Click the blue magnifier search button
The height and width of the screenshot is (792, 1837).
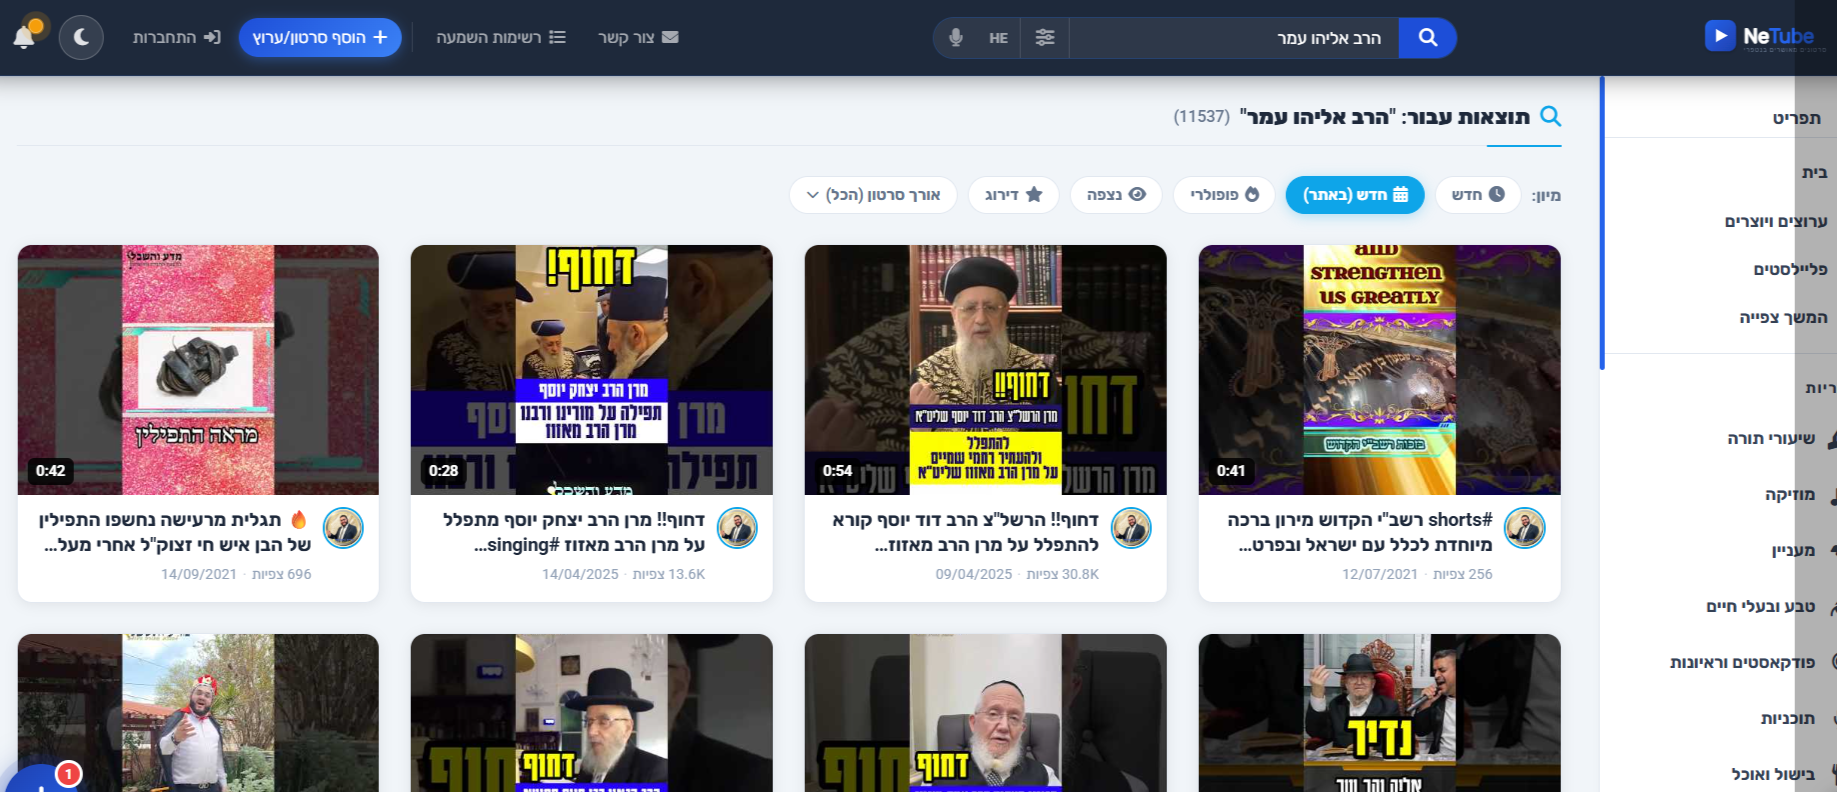(1428, 38)
